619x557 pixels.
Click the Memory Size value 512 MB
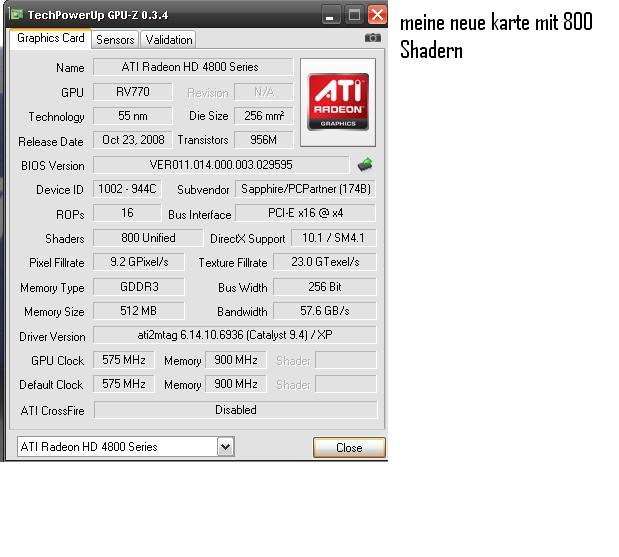139,311
